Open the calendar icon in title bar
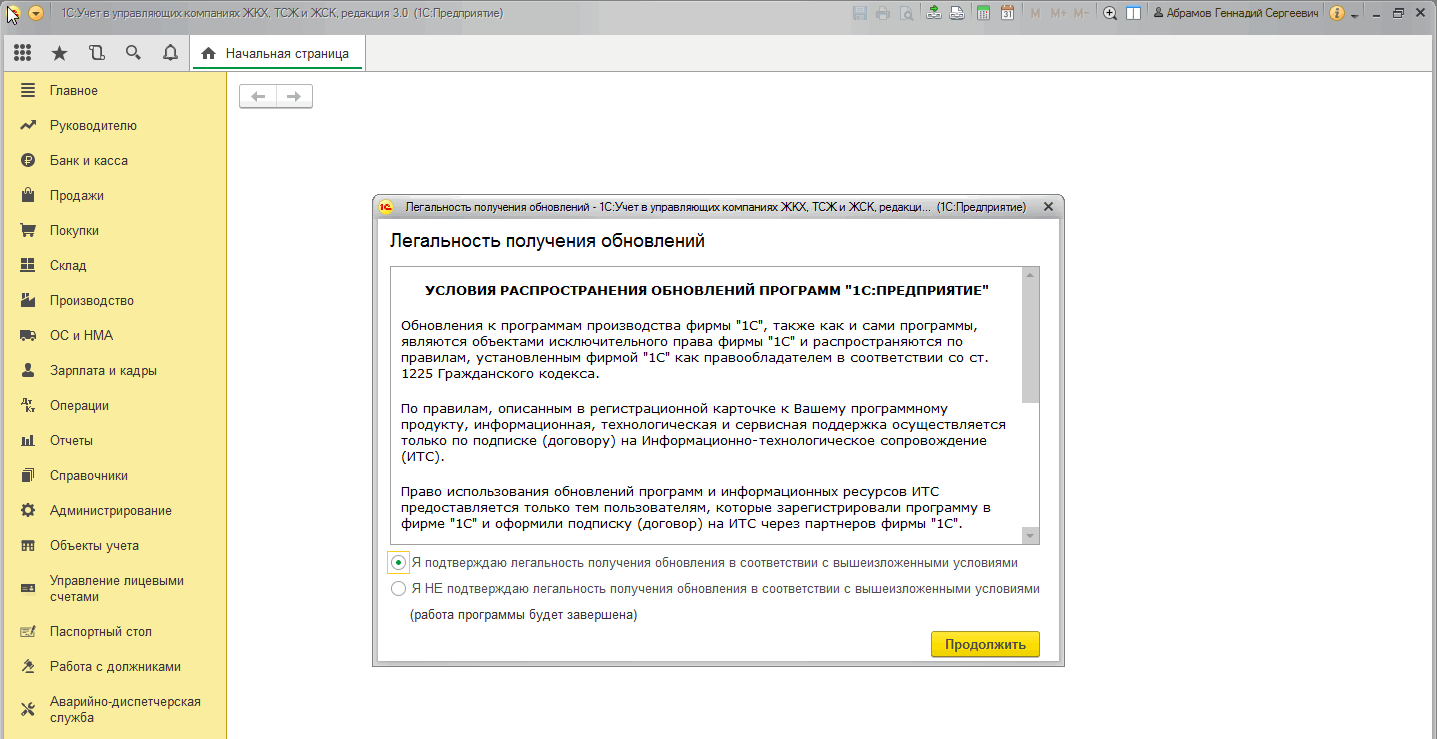Viewport: 1437px width, 739px height. 1007,13
